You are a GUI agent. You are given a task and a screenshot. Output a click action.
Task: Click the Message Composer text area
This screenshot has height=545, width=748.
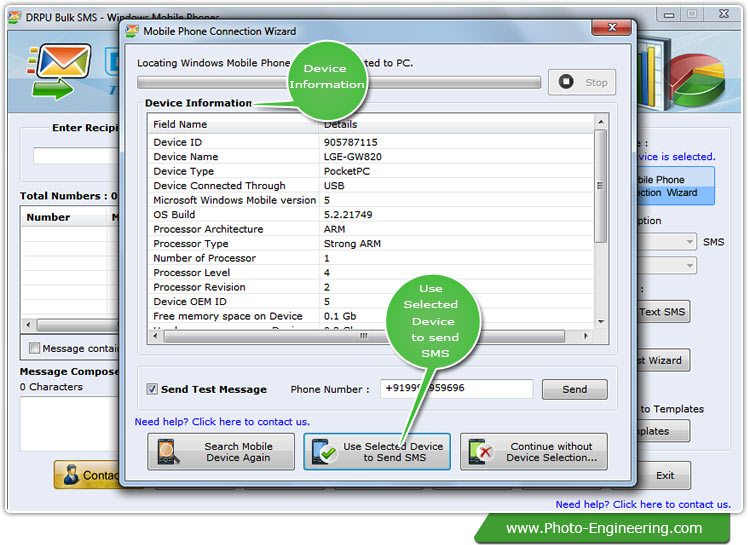point(70,424)
